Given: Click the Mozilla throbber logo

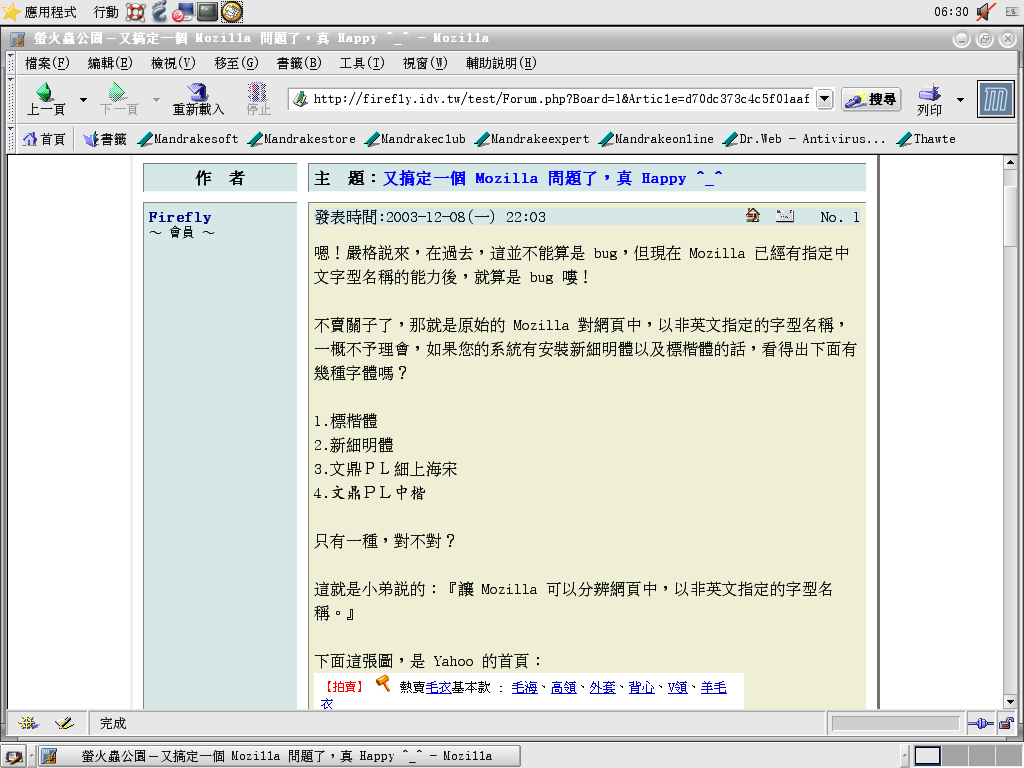Looking at the screenshot, I should 995,99.
